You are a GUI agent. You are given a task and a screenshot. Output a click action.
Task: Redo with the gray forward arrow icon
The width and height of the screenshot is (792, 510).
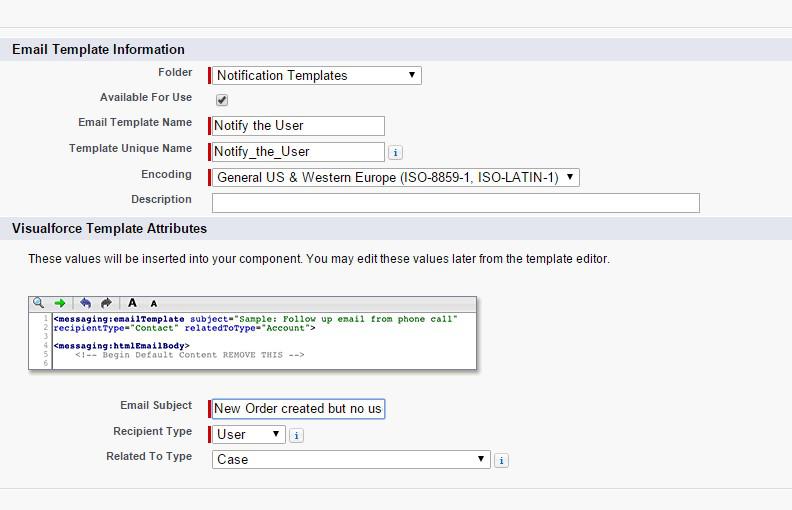[x=106, y=303]
